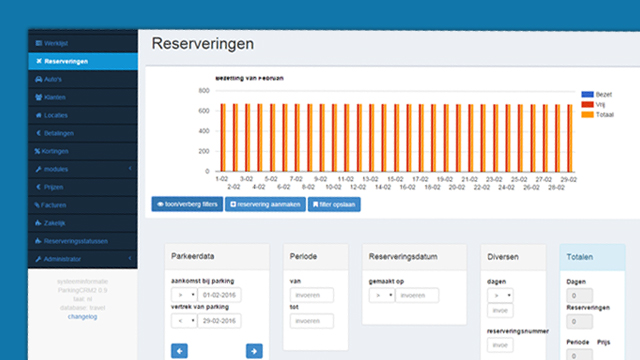Click the Totaal orange legend swatch

tap(587, 115)
